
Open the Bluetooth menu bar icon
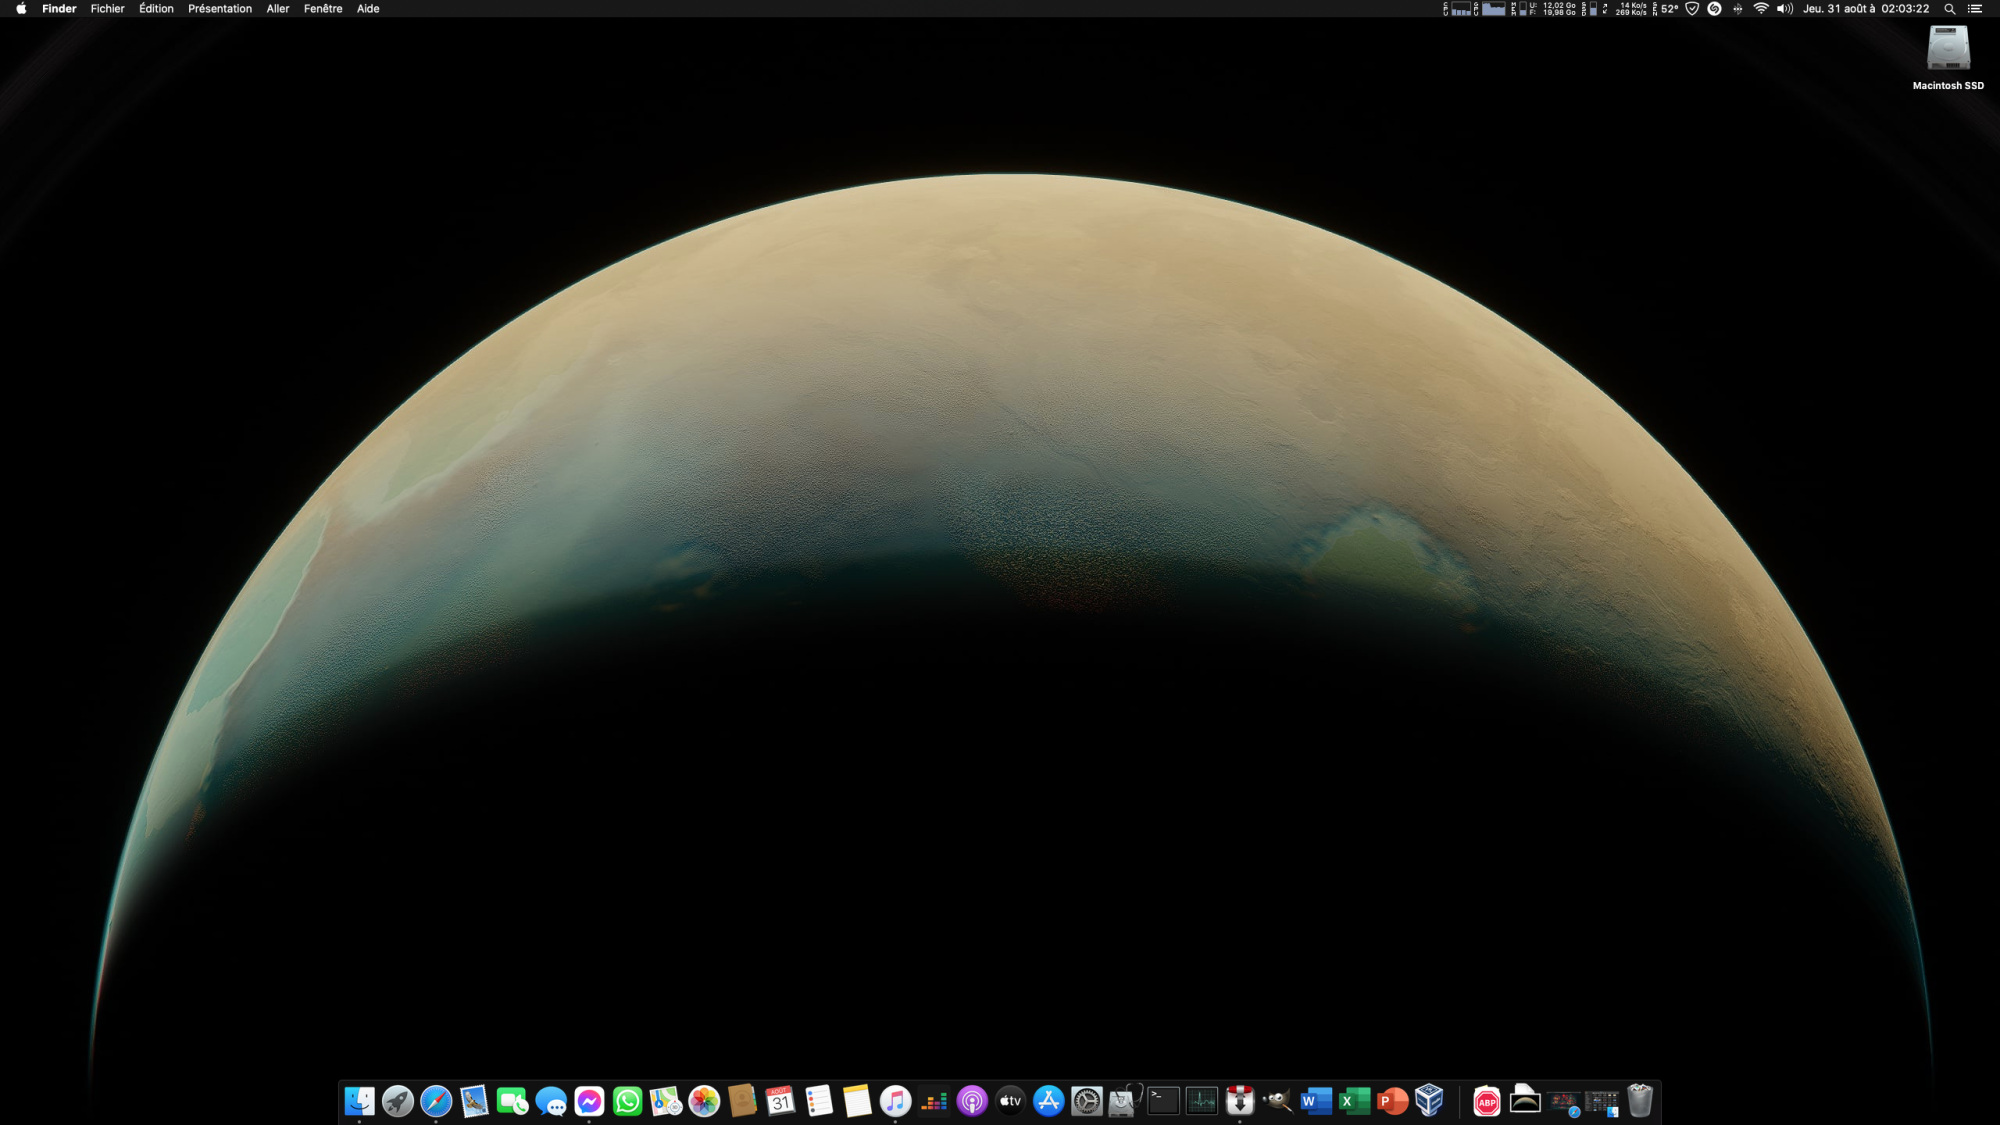click(1738, 8)
